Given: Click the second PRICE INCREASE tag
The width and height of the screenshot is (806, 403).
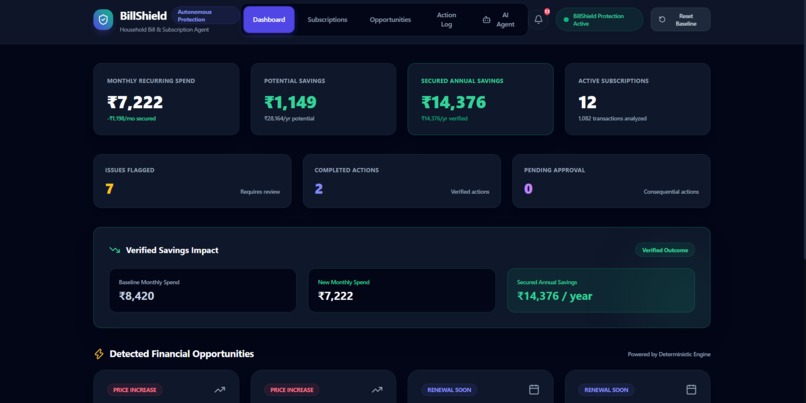Looking at the screenshot, I should pyautogui.click(x=291, y=390).
